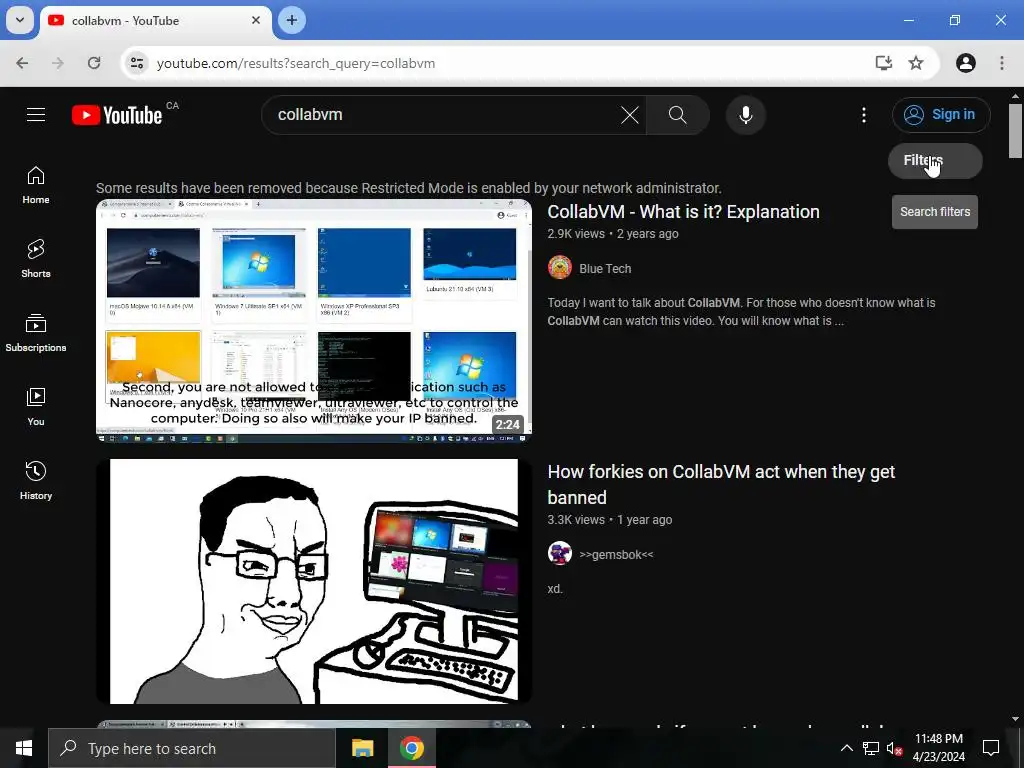Open a new Chrome tab

tap(292, 20)
